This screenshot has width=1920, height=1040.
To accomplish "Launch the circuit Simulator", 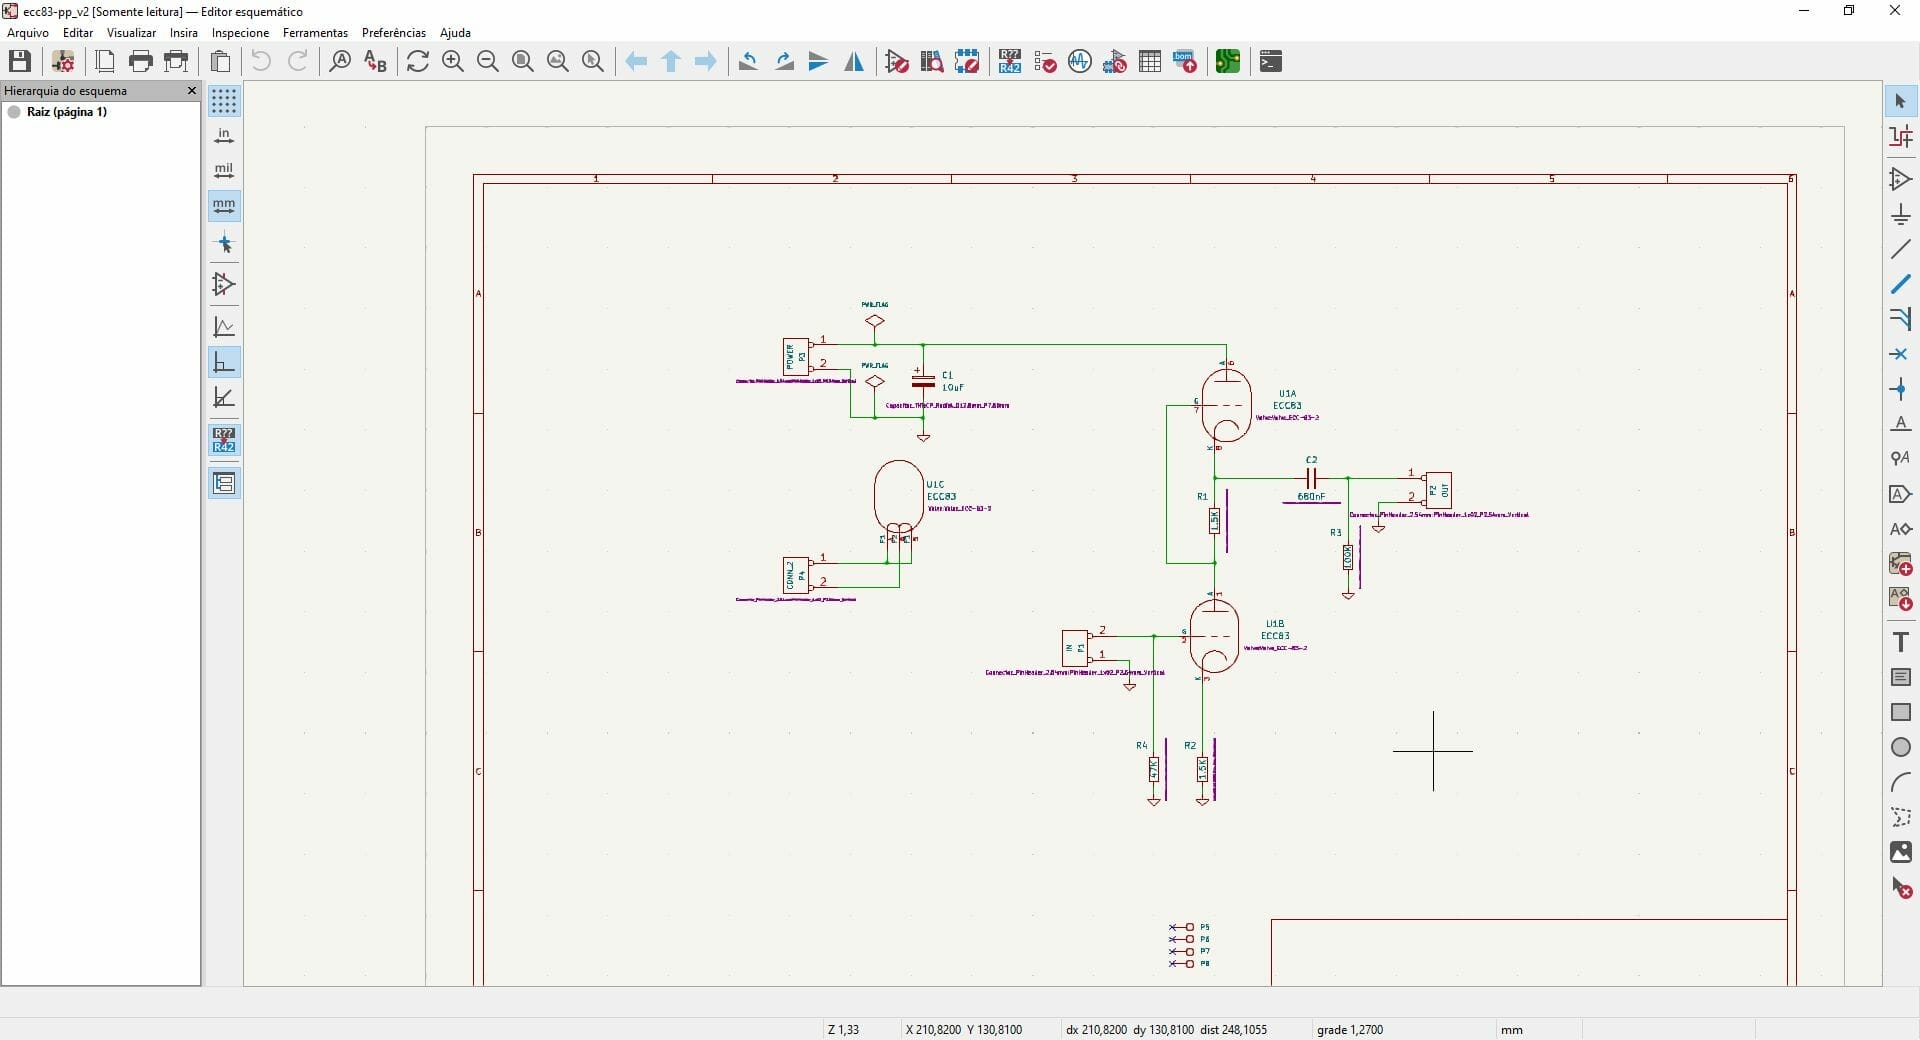I will click(x=1080, y=61).
